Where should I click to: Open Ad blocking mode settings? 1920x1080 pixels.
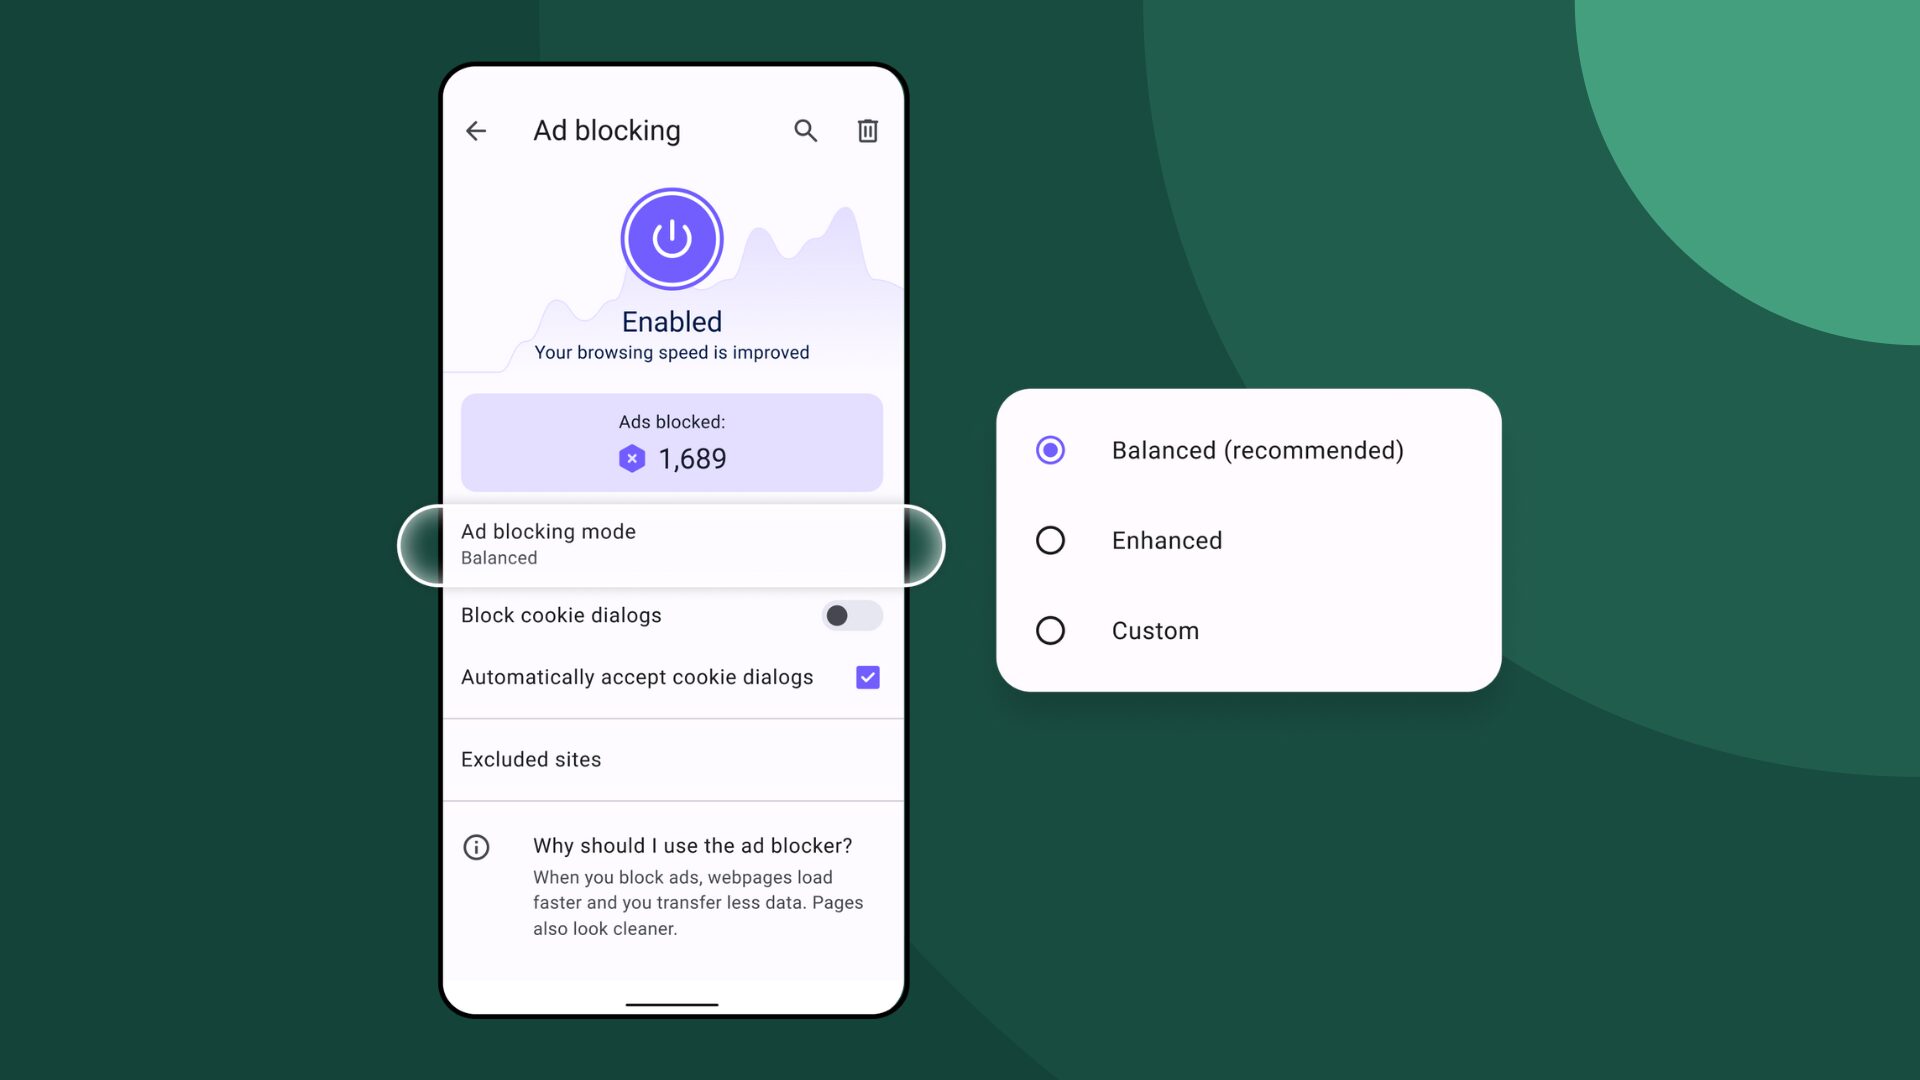pos(673,542)
